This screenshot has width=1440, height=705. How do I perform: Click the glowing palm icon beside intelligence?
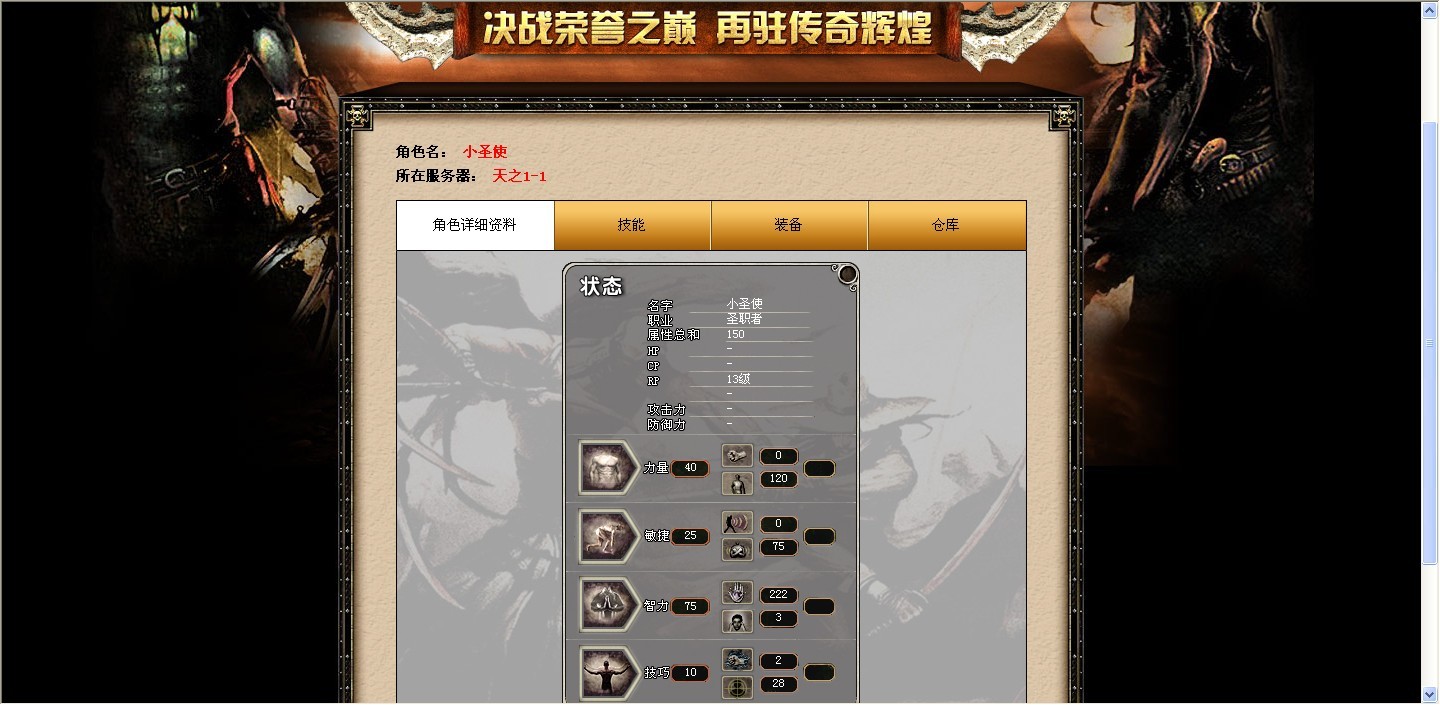(x=737, y=593)
